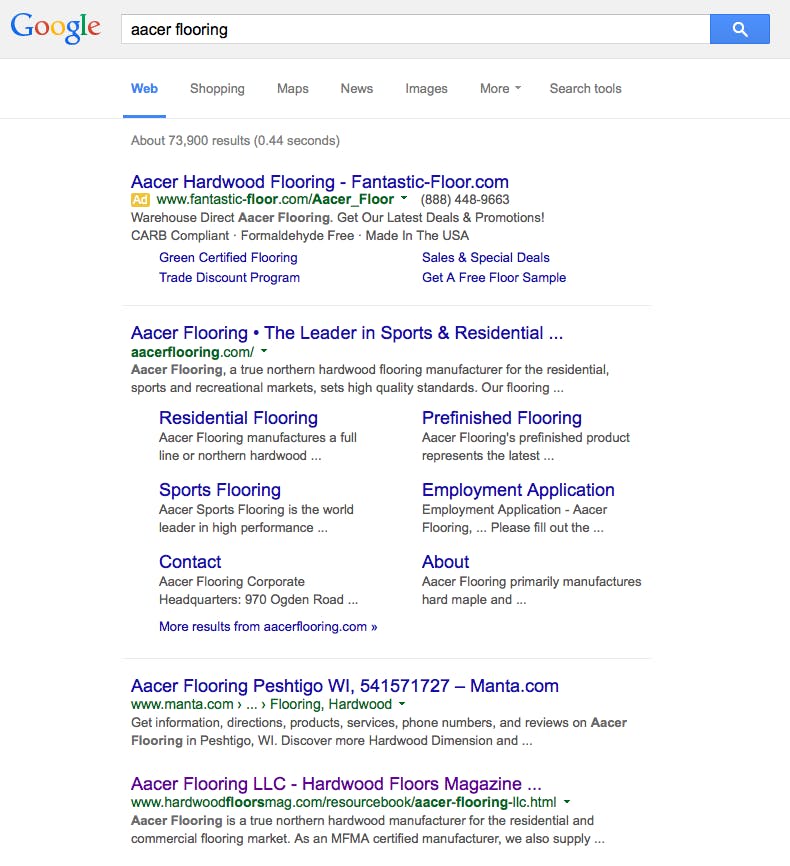The width and height of the screenshot is (790, 866).
Task: Click 'www.manta.com › ... › Flooring, Hardwood' breadcrumb
Action: (261, 704)
